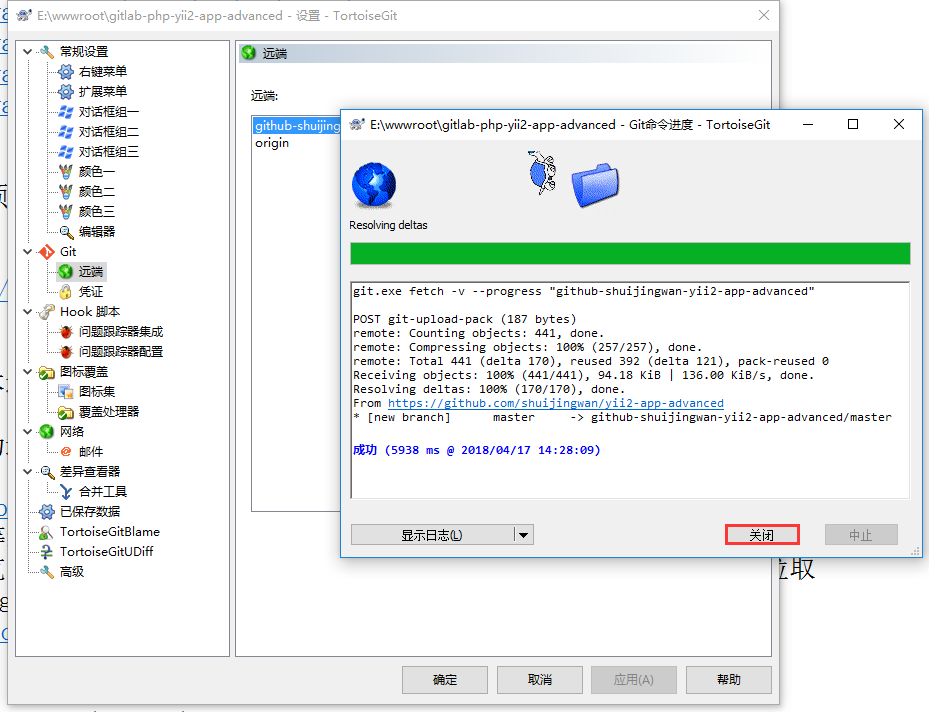Image resolution: width=929 pixels, height=712 pixels.
Task: Click the red Git diamond icon
Action: coord(46,252)
